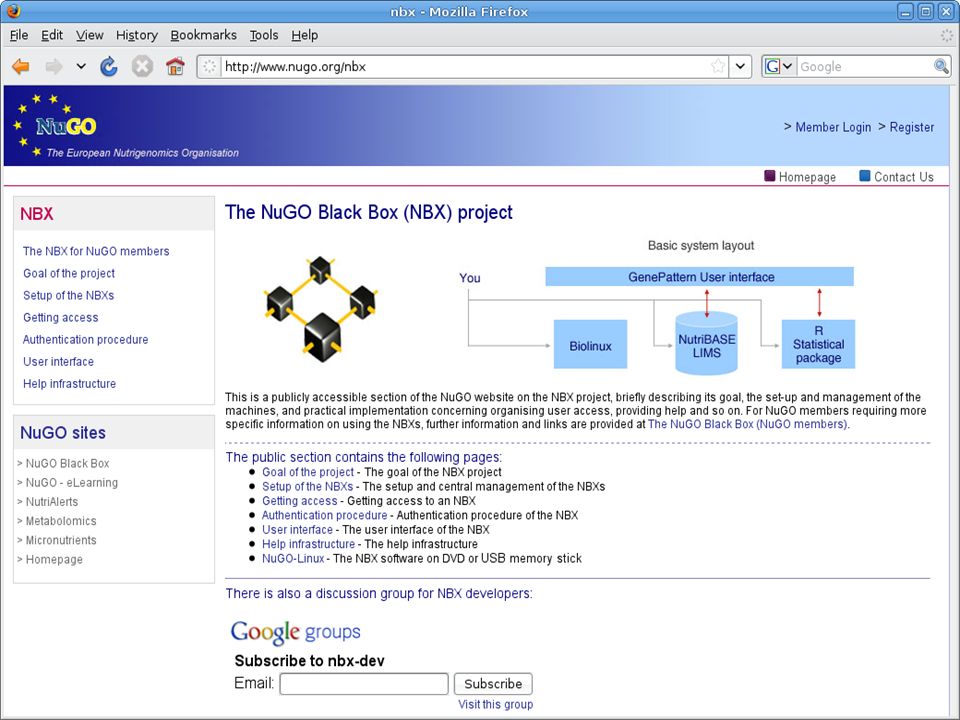Click the black cubes NBX image
This screenshot has height=720, width=960.
point(321,309)
